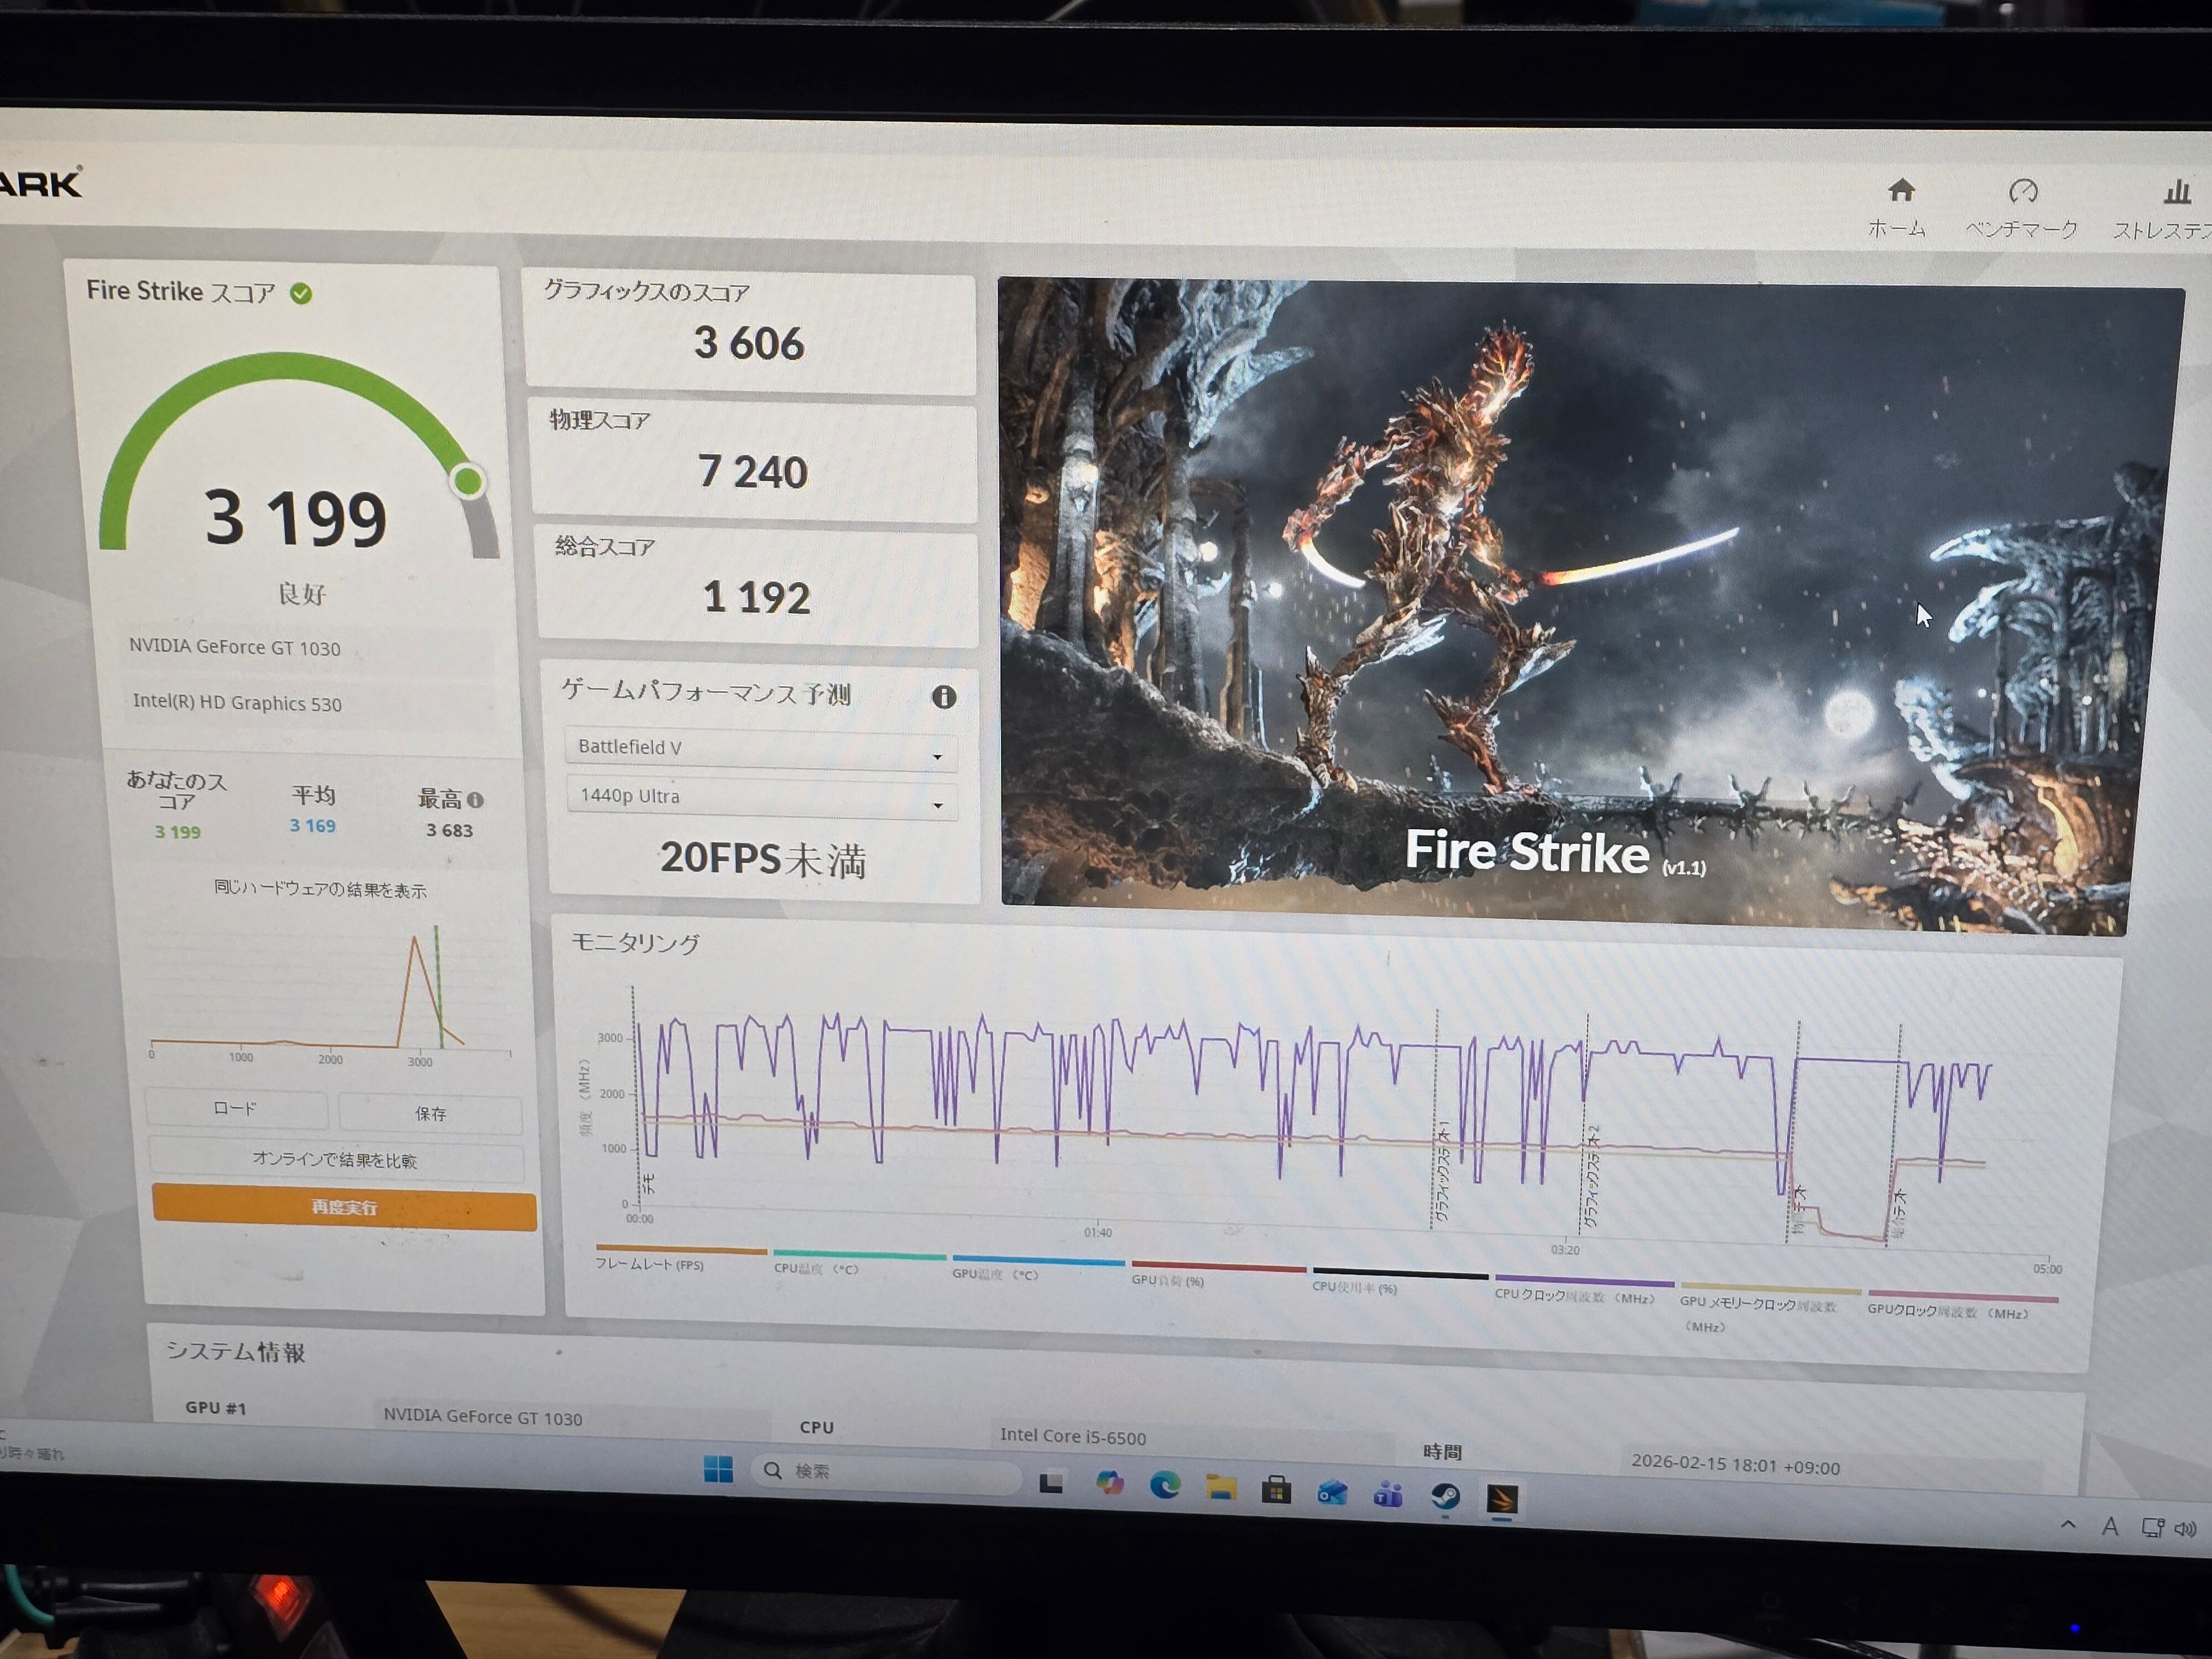Click the Windows Start button
Image resolution: width=2212 pixels, height=1659 pixels.
pos(718,1469)
